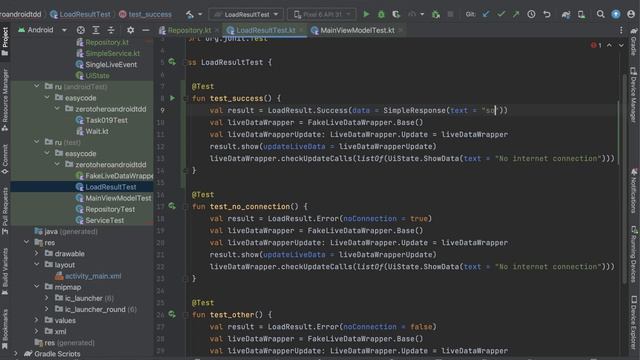Go to previous highlighted error arrow

[609, 45]
